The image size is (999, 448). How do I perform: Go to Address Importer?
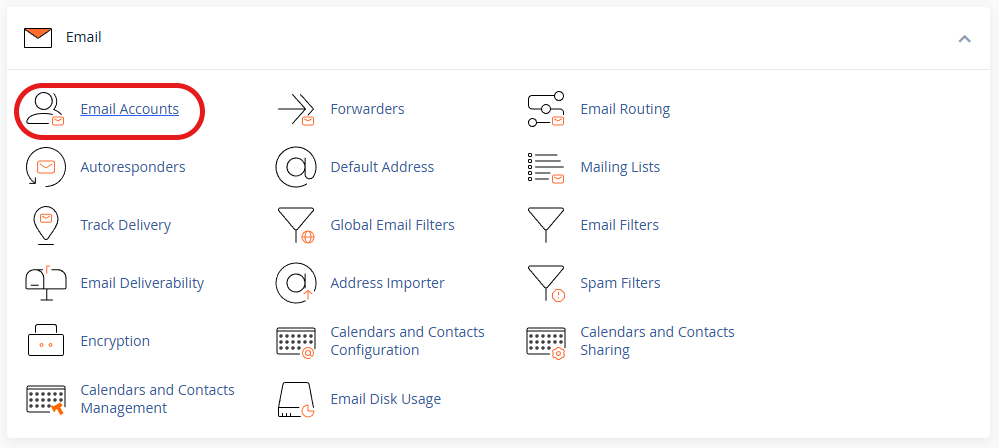[387, 283]
